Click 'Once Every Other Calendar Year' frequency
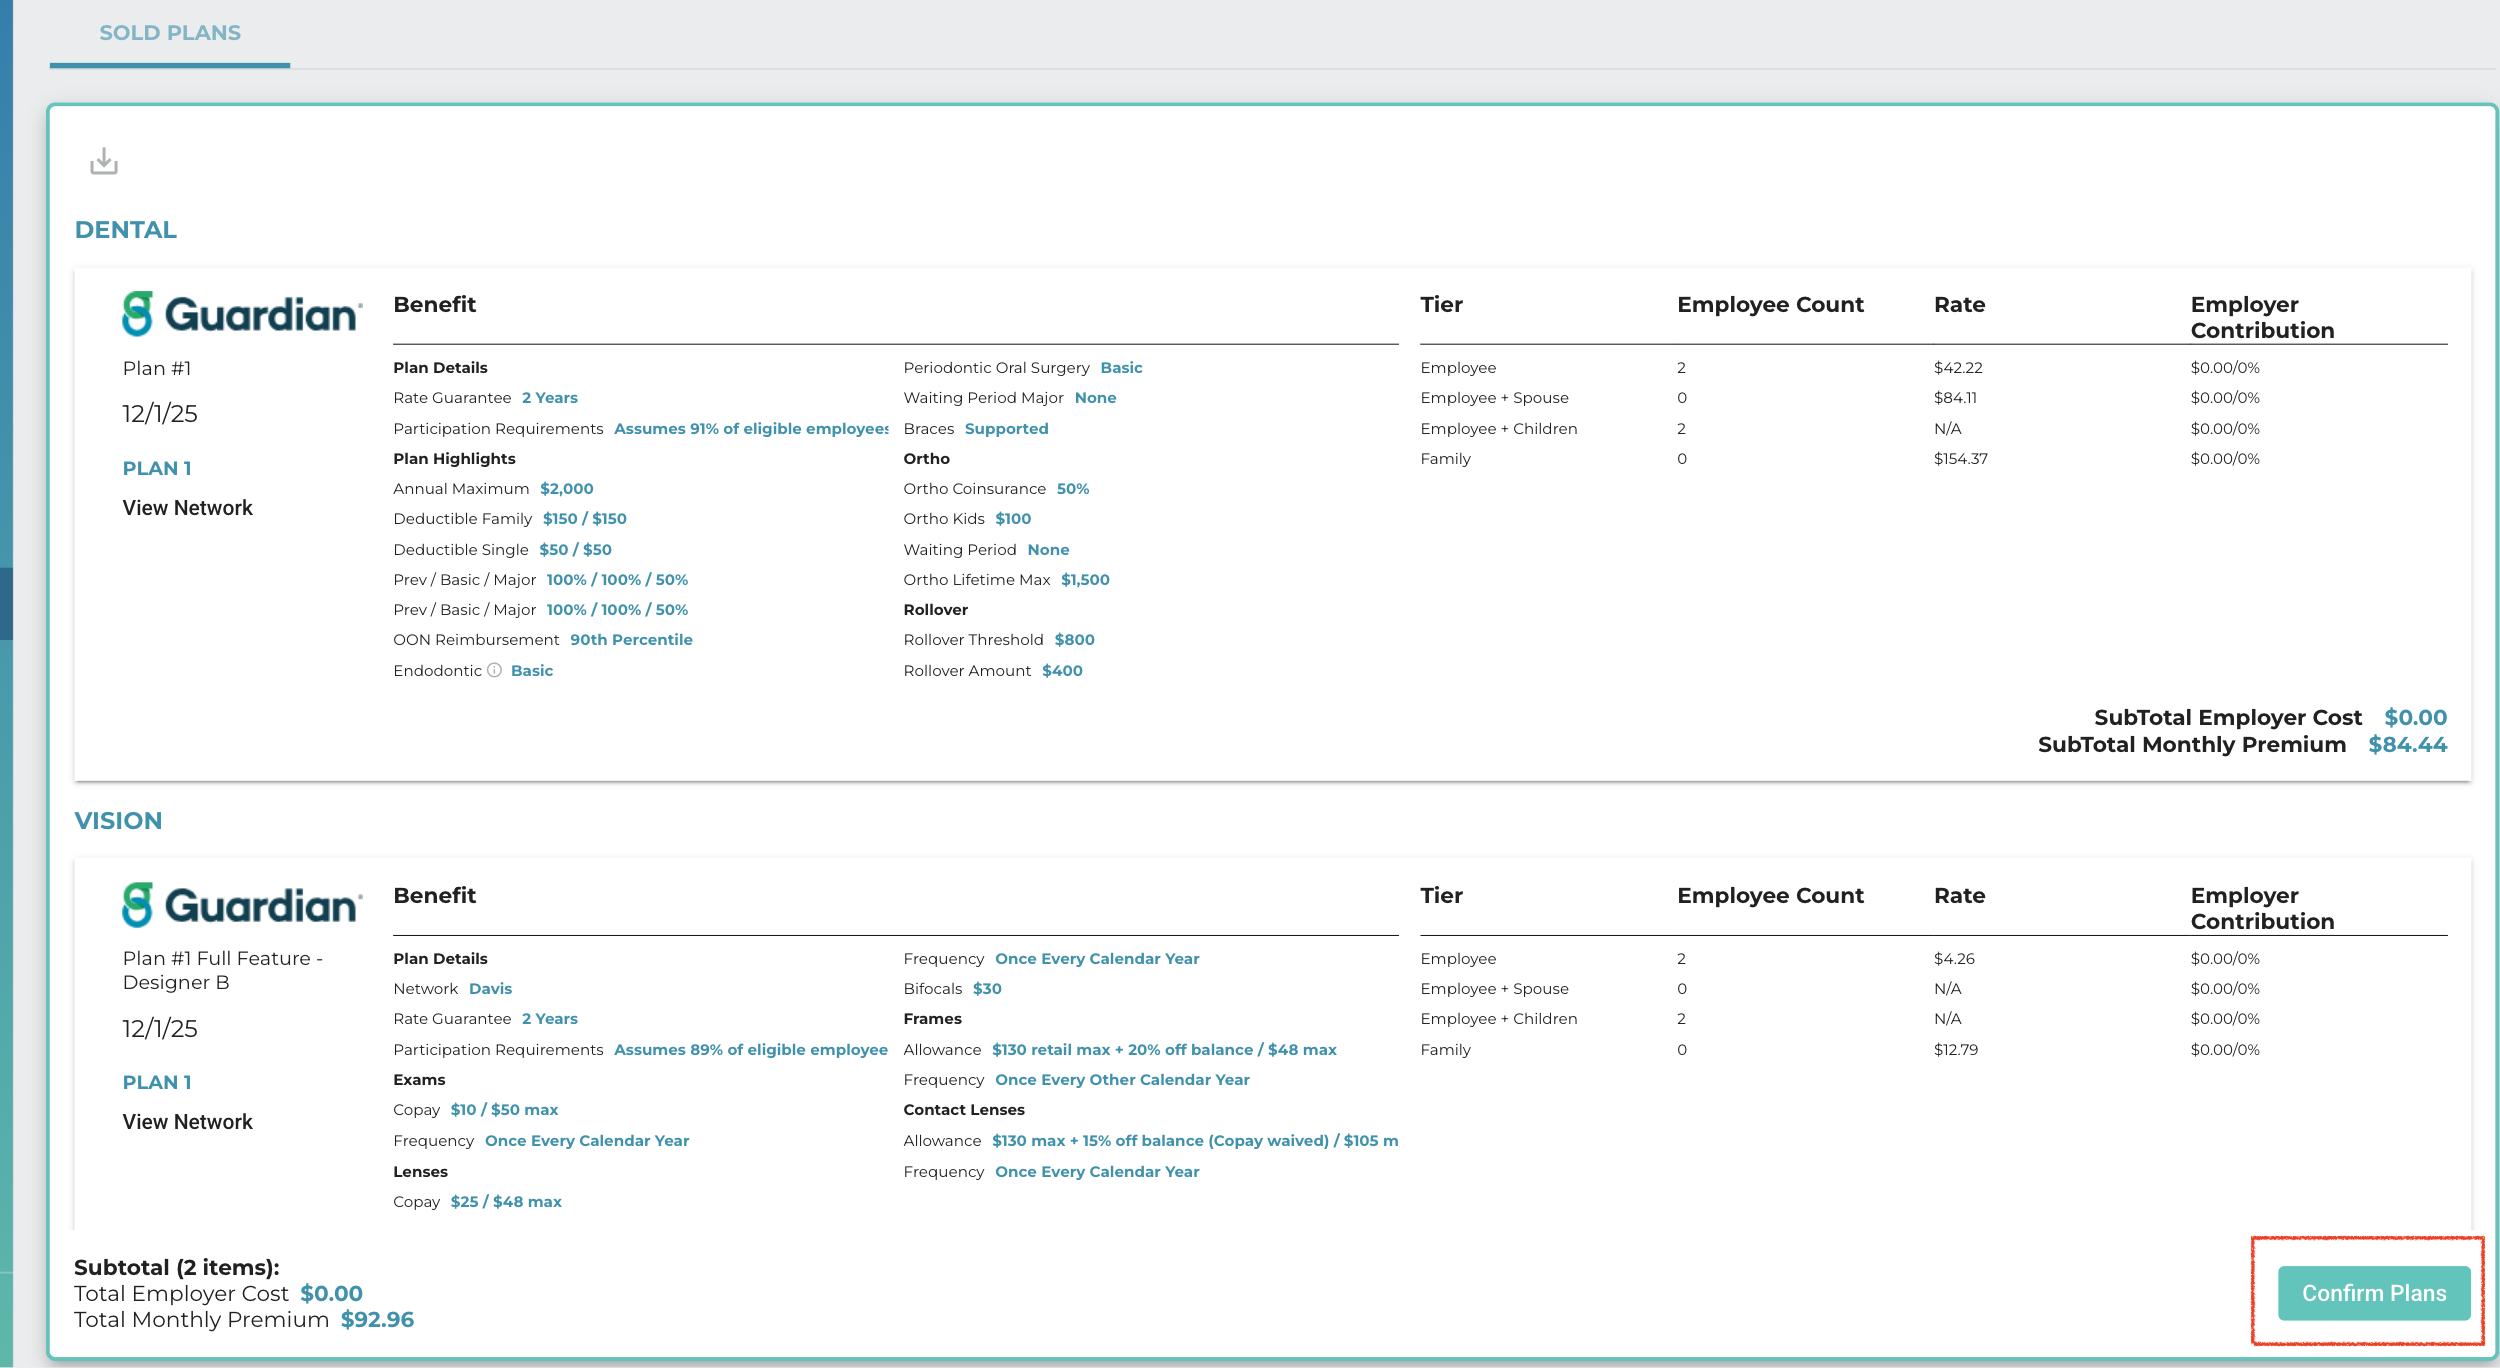Screen dimensions: 2500x1368 pos(1123,1080)
